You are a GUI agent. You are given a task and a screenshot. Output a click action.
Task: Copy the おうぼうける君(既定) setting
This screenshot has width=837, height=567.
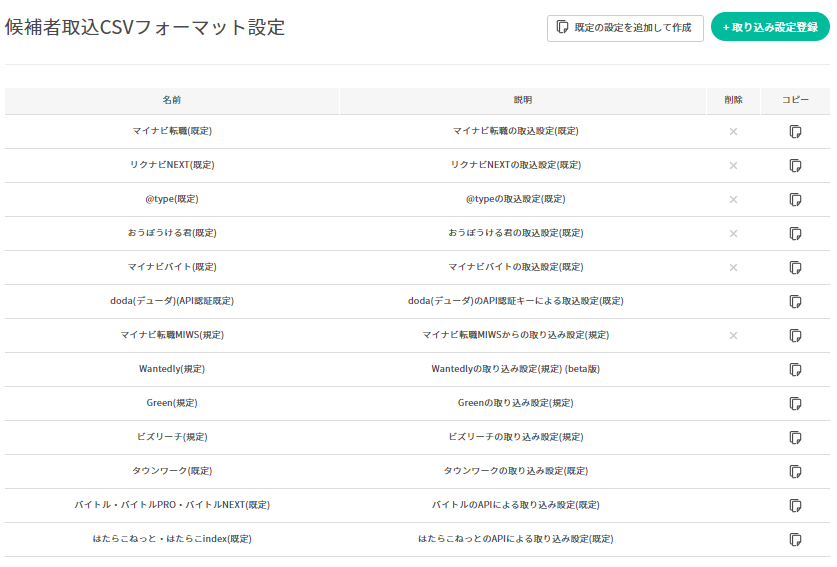795,233
